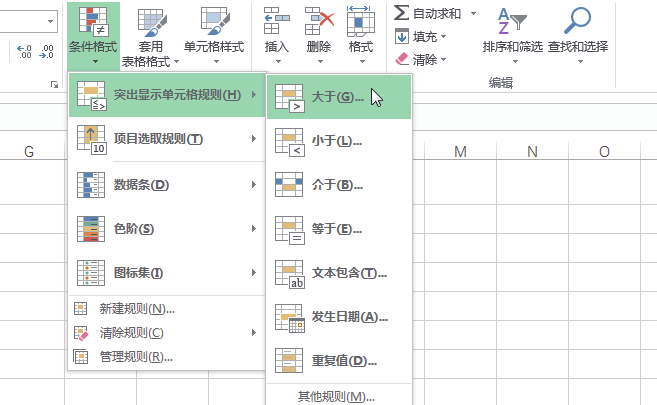657x405 pixels.
Task: Select 大于(G) greater than rule
Action: pyautogui.click(x=339, y=97)
